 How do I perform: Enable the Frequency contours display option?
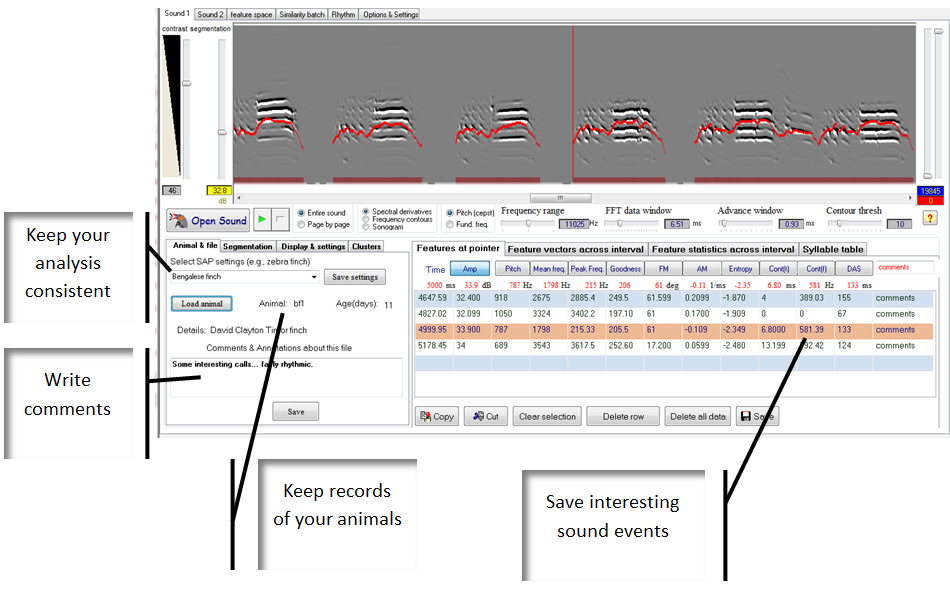366,219
